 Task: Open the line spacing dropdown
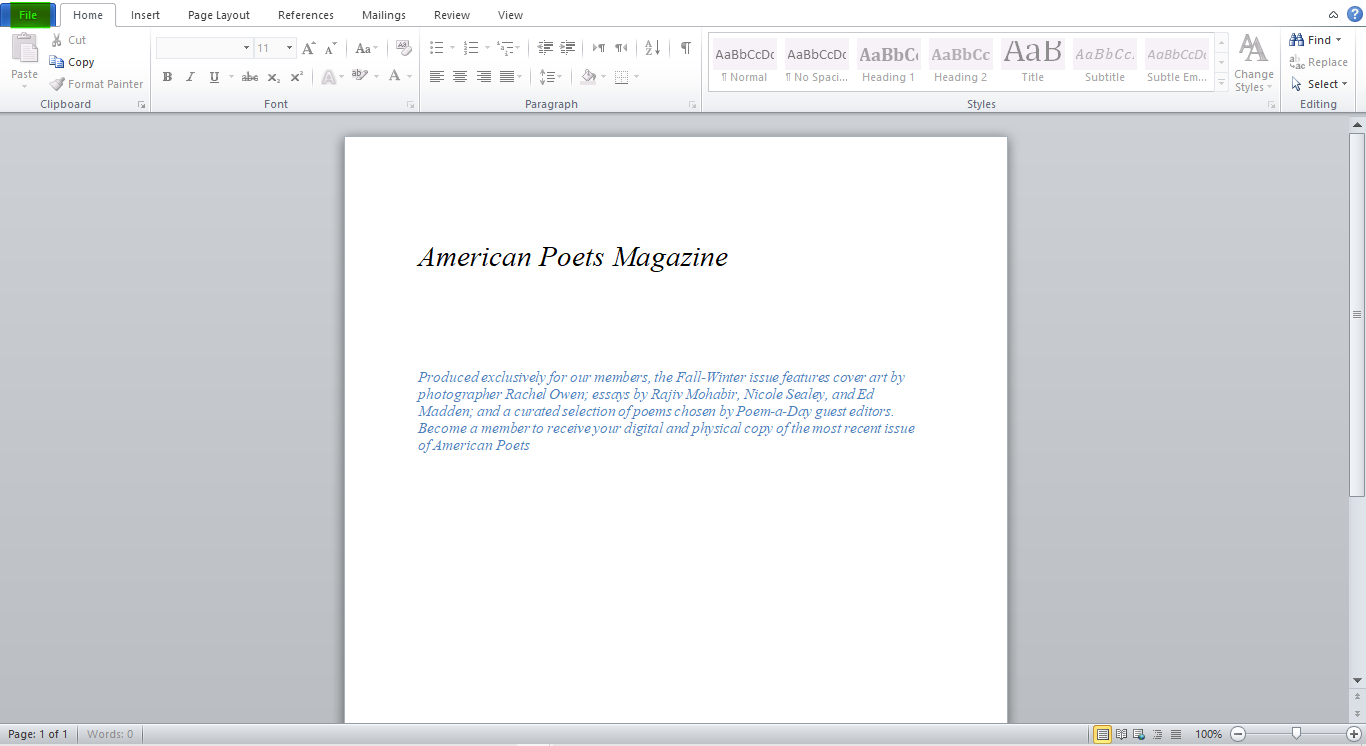click(x=550, y=77)
